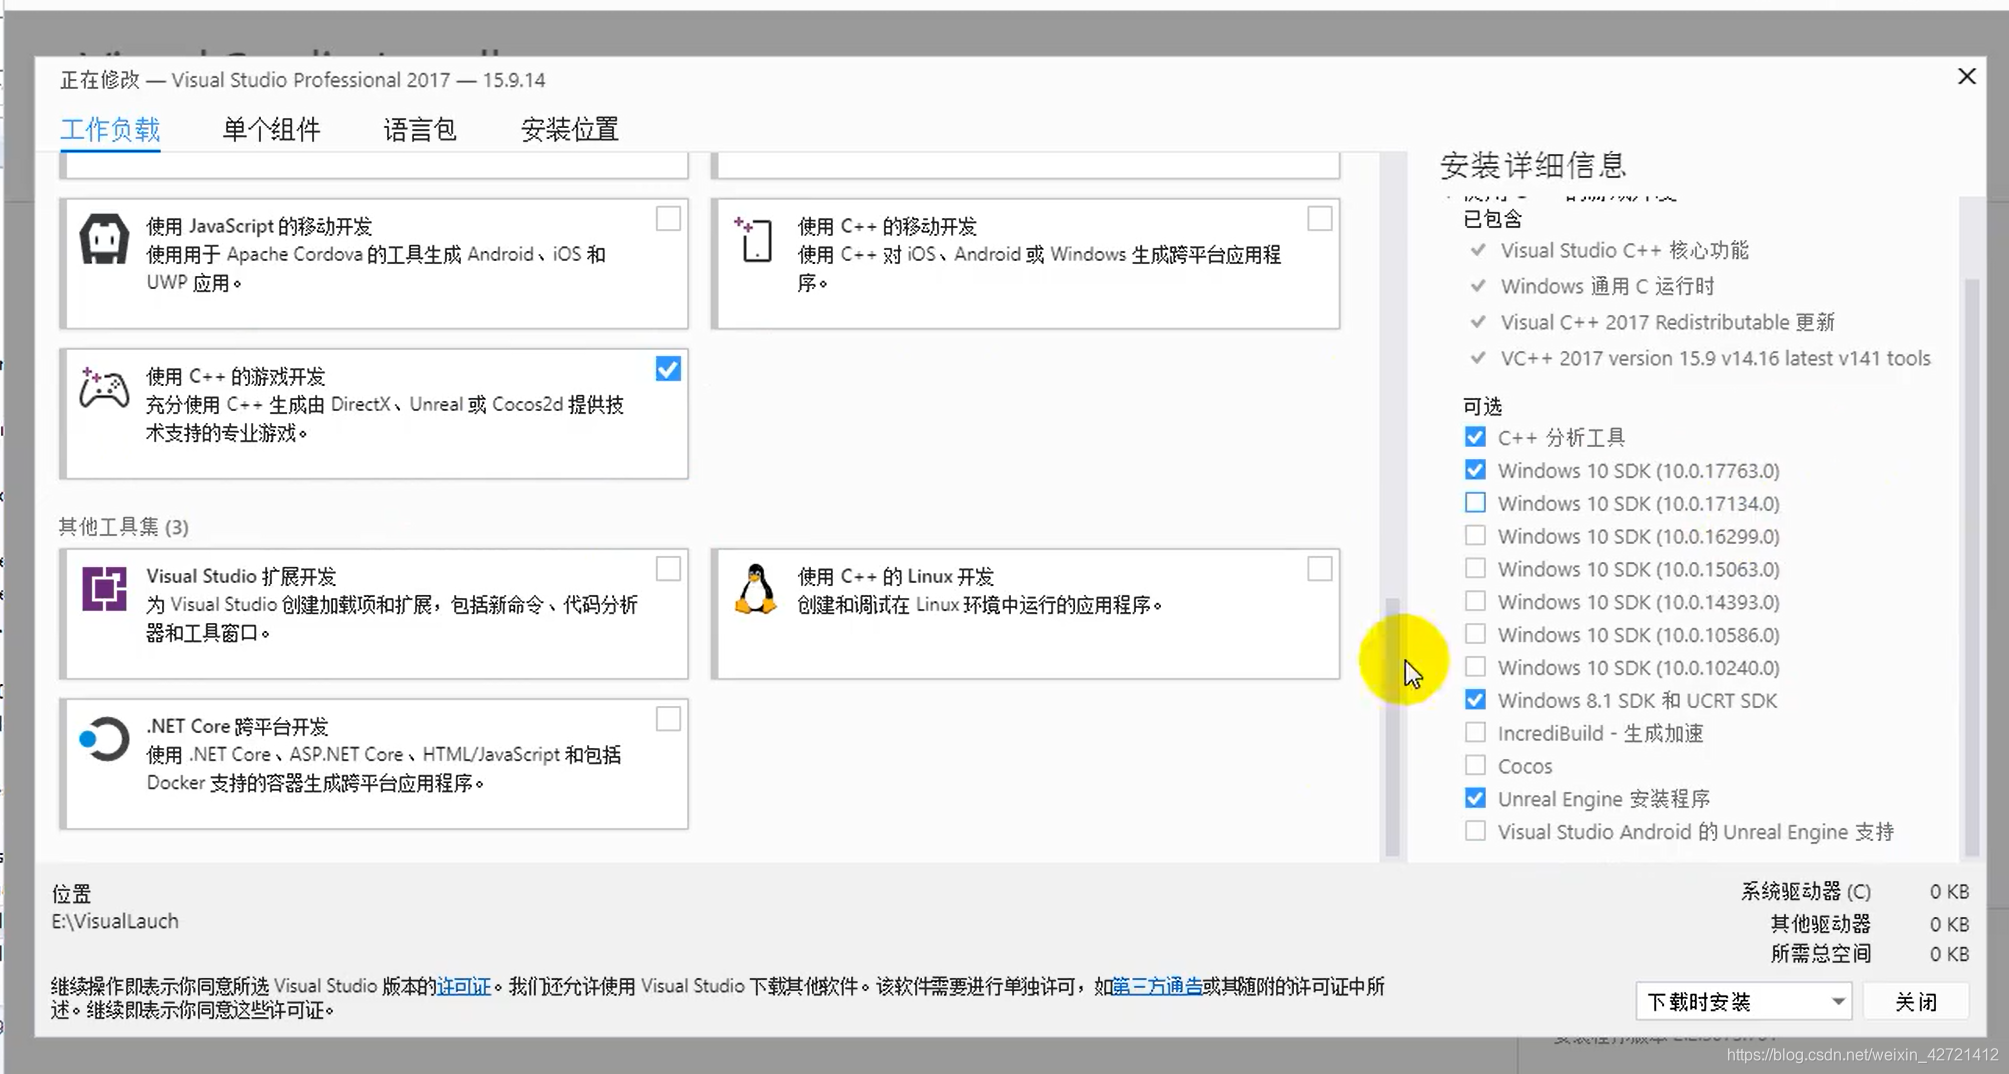
Task: Uncheck Windows 8.1 SDK 和 UCRT SDK
Action: click(1475, 700)
